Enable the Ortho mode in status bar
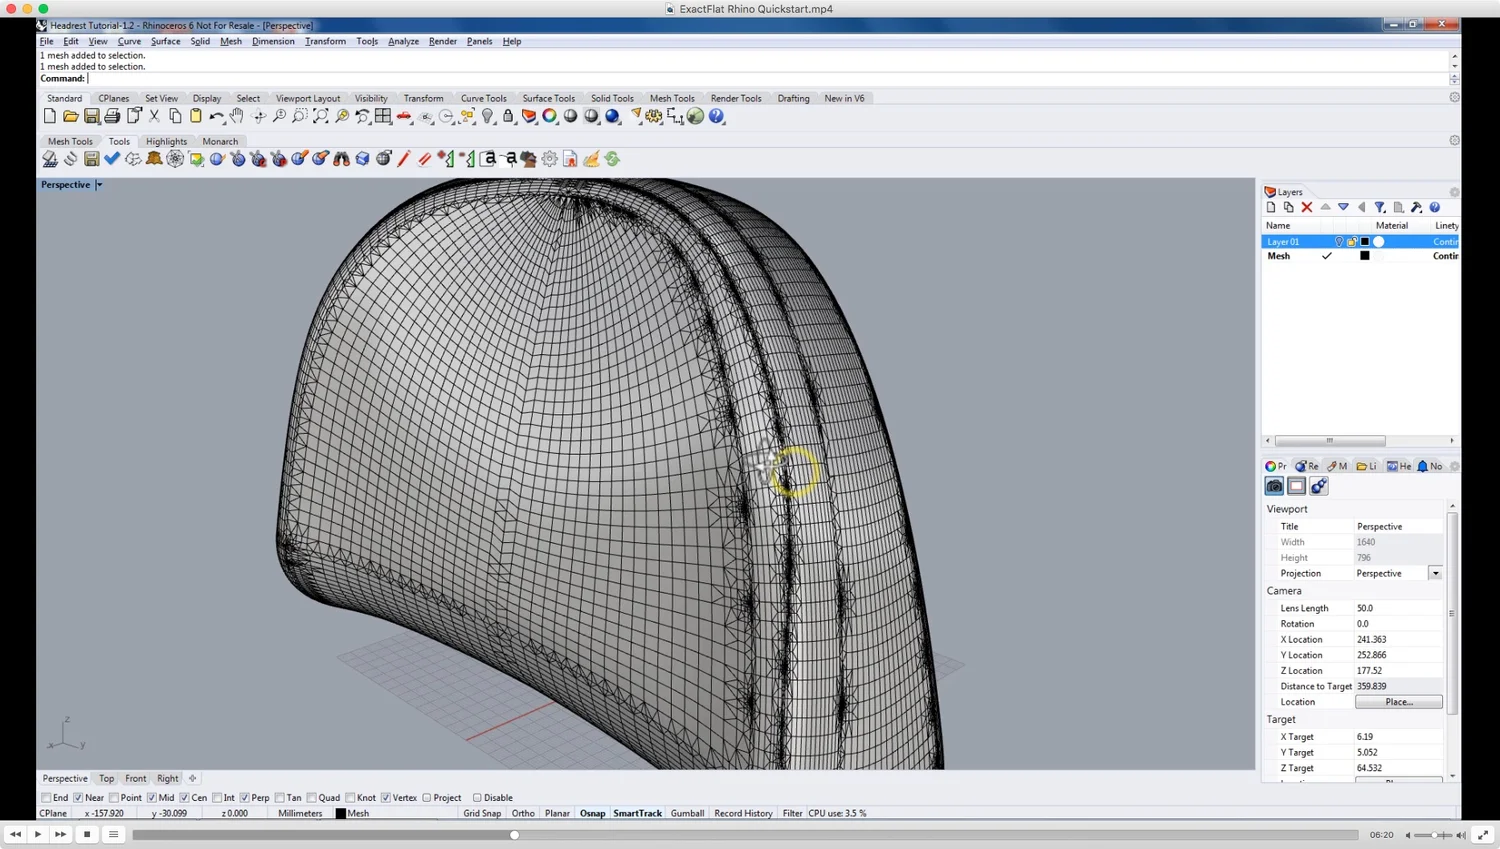Screen dimensions: 1500x849 (x=523, y=813)
